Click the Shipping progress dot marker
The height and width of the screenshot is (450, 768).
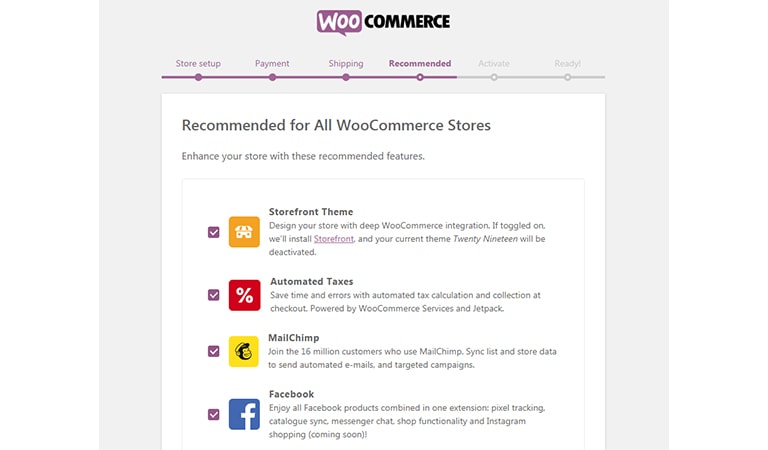pos(346,77)
